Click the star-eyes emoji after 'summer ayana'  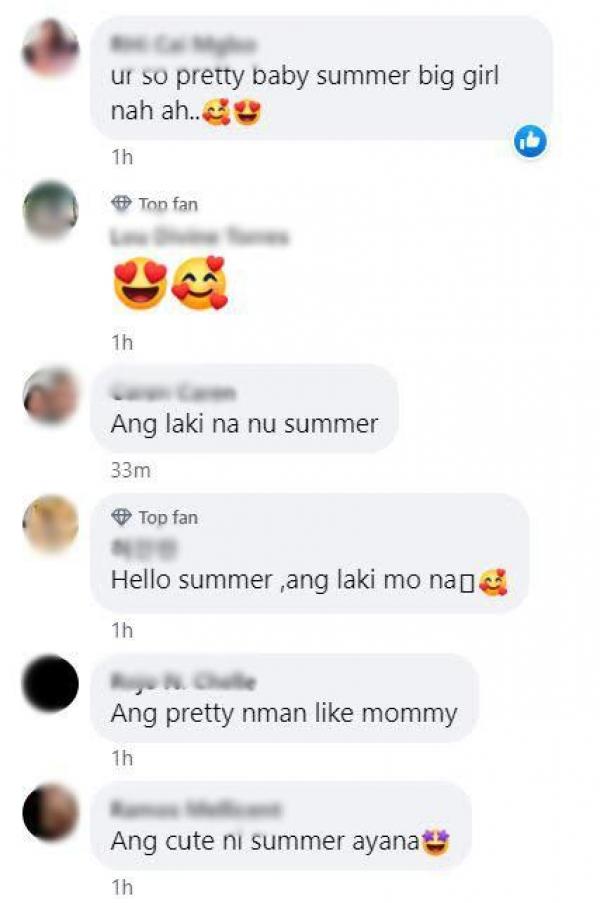tap(435, 842)
